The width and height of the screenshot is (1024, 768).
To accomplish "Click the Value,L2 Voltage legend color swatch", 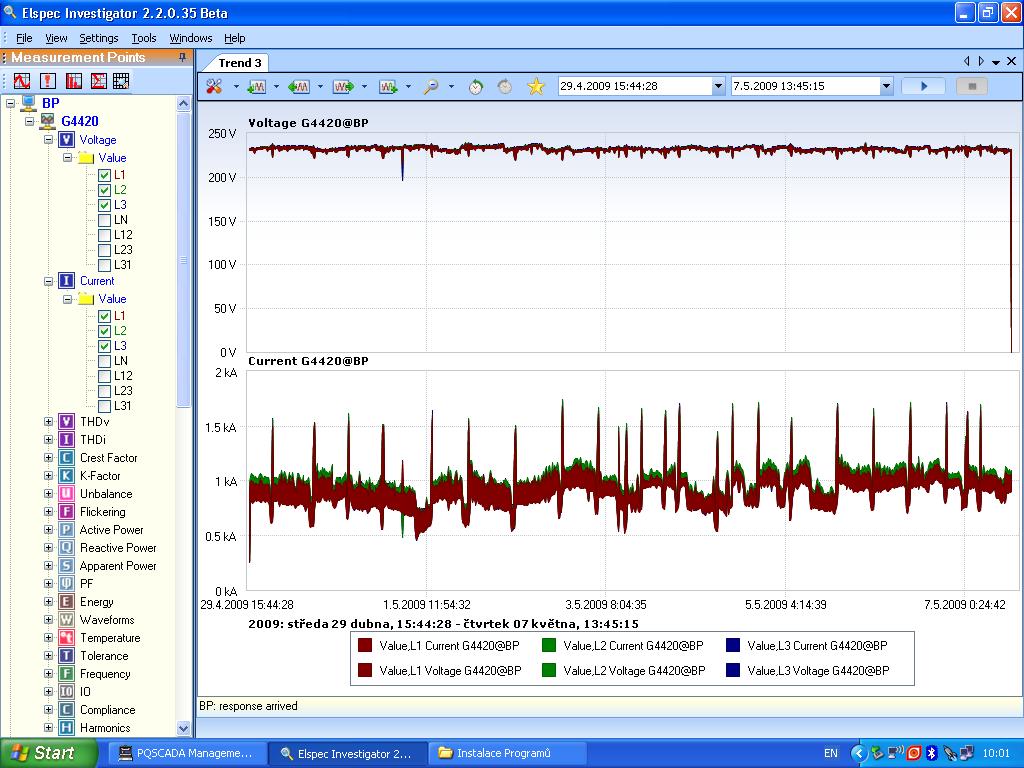I will click(549, 670).
